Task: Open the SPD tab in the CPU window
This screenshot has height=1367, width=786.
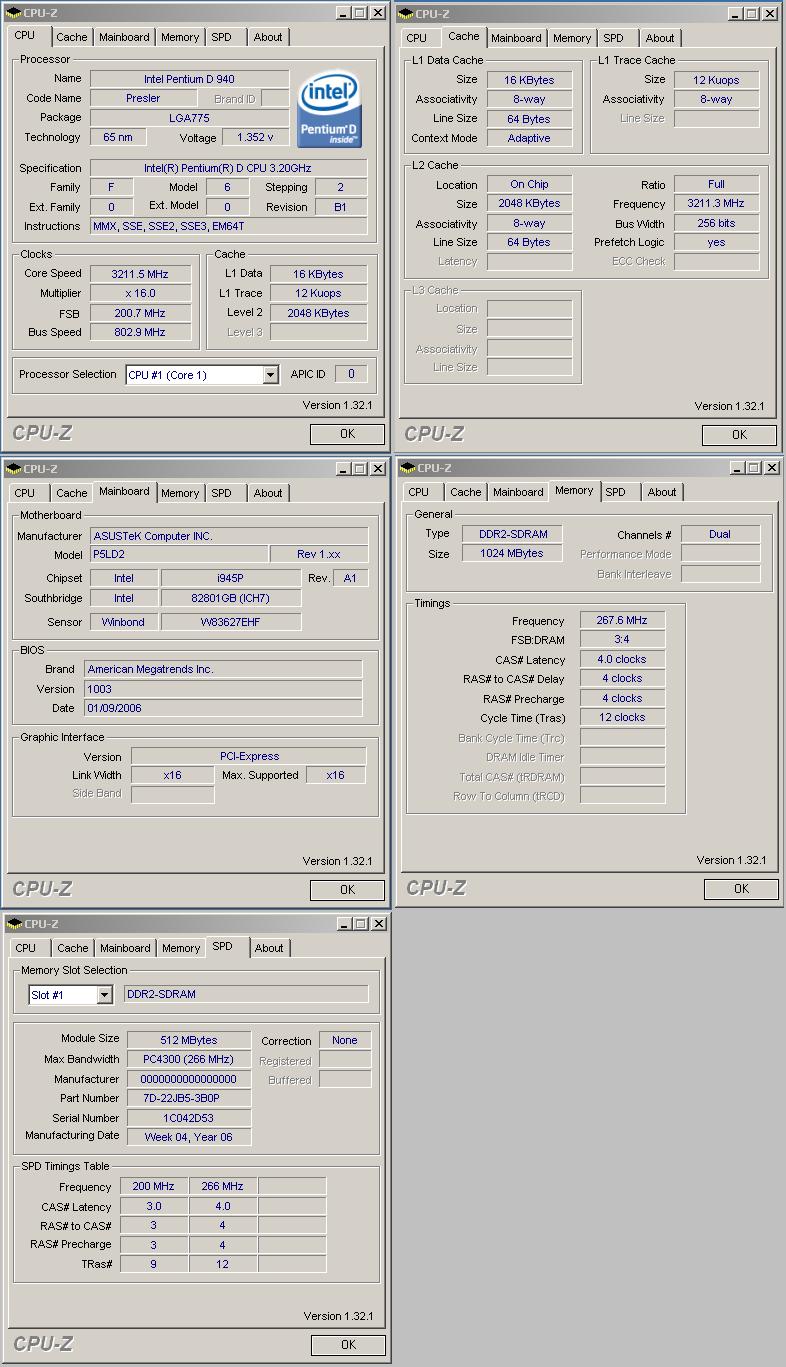Action: (x=221, y=37)
